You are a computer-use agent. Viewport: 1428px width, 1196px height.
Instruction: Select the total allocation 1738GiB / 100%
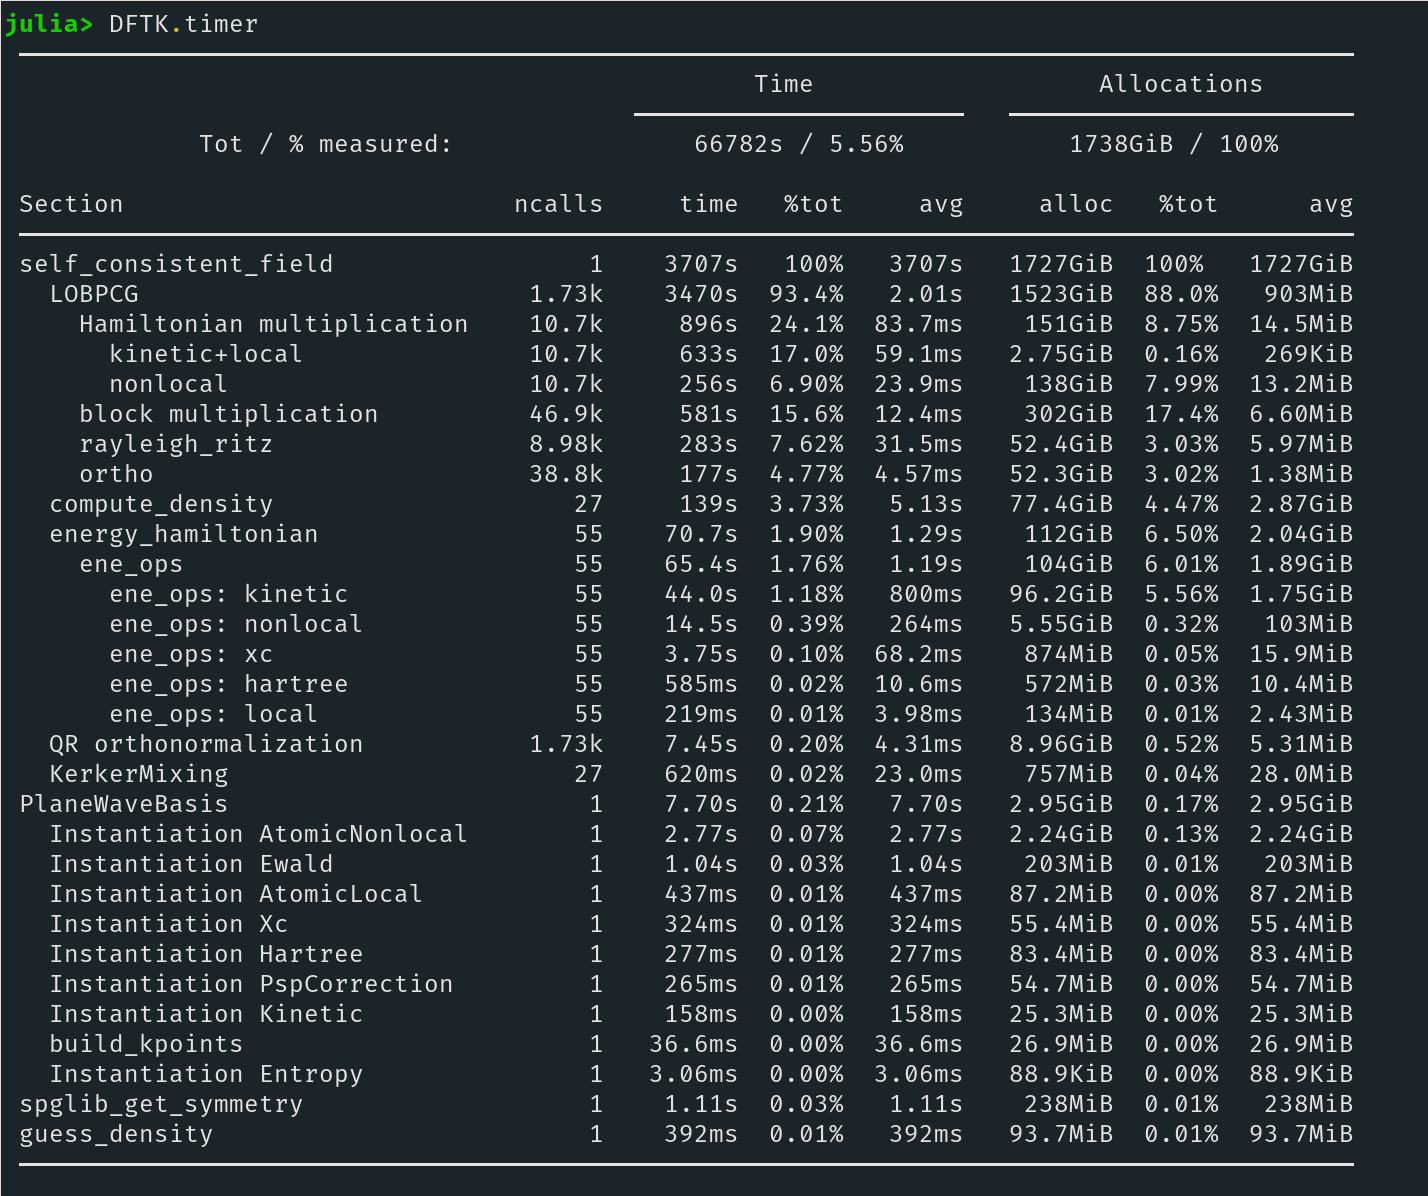tap(1174, 144)
